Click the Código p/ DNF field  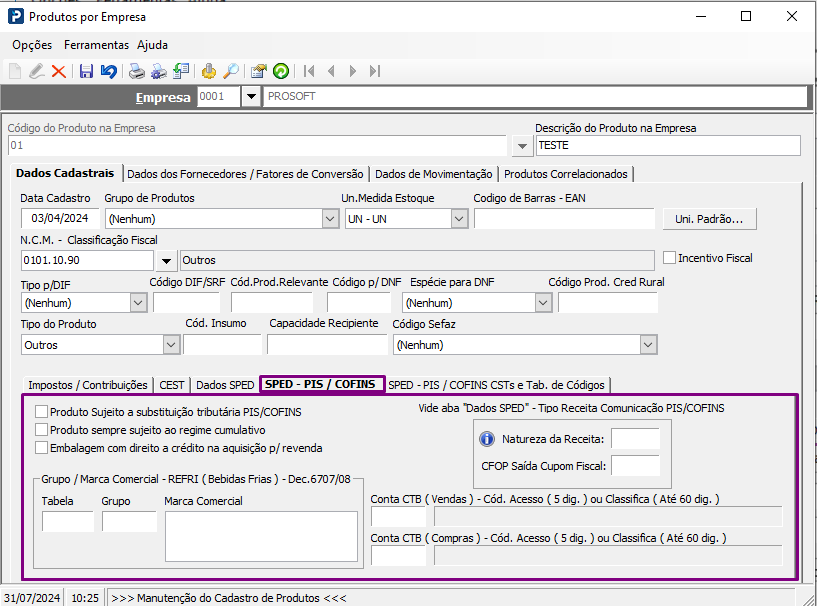(x=359, y=302)
